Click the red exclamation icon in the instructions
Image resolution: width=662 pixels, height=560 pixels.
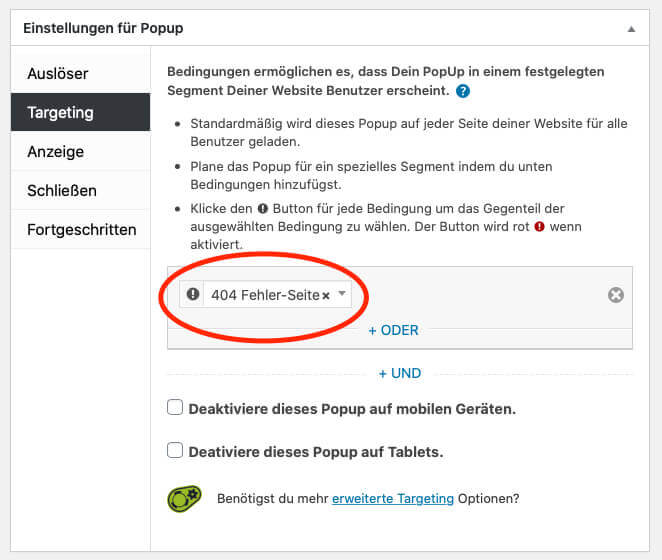point(539,227)
